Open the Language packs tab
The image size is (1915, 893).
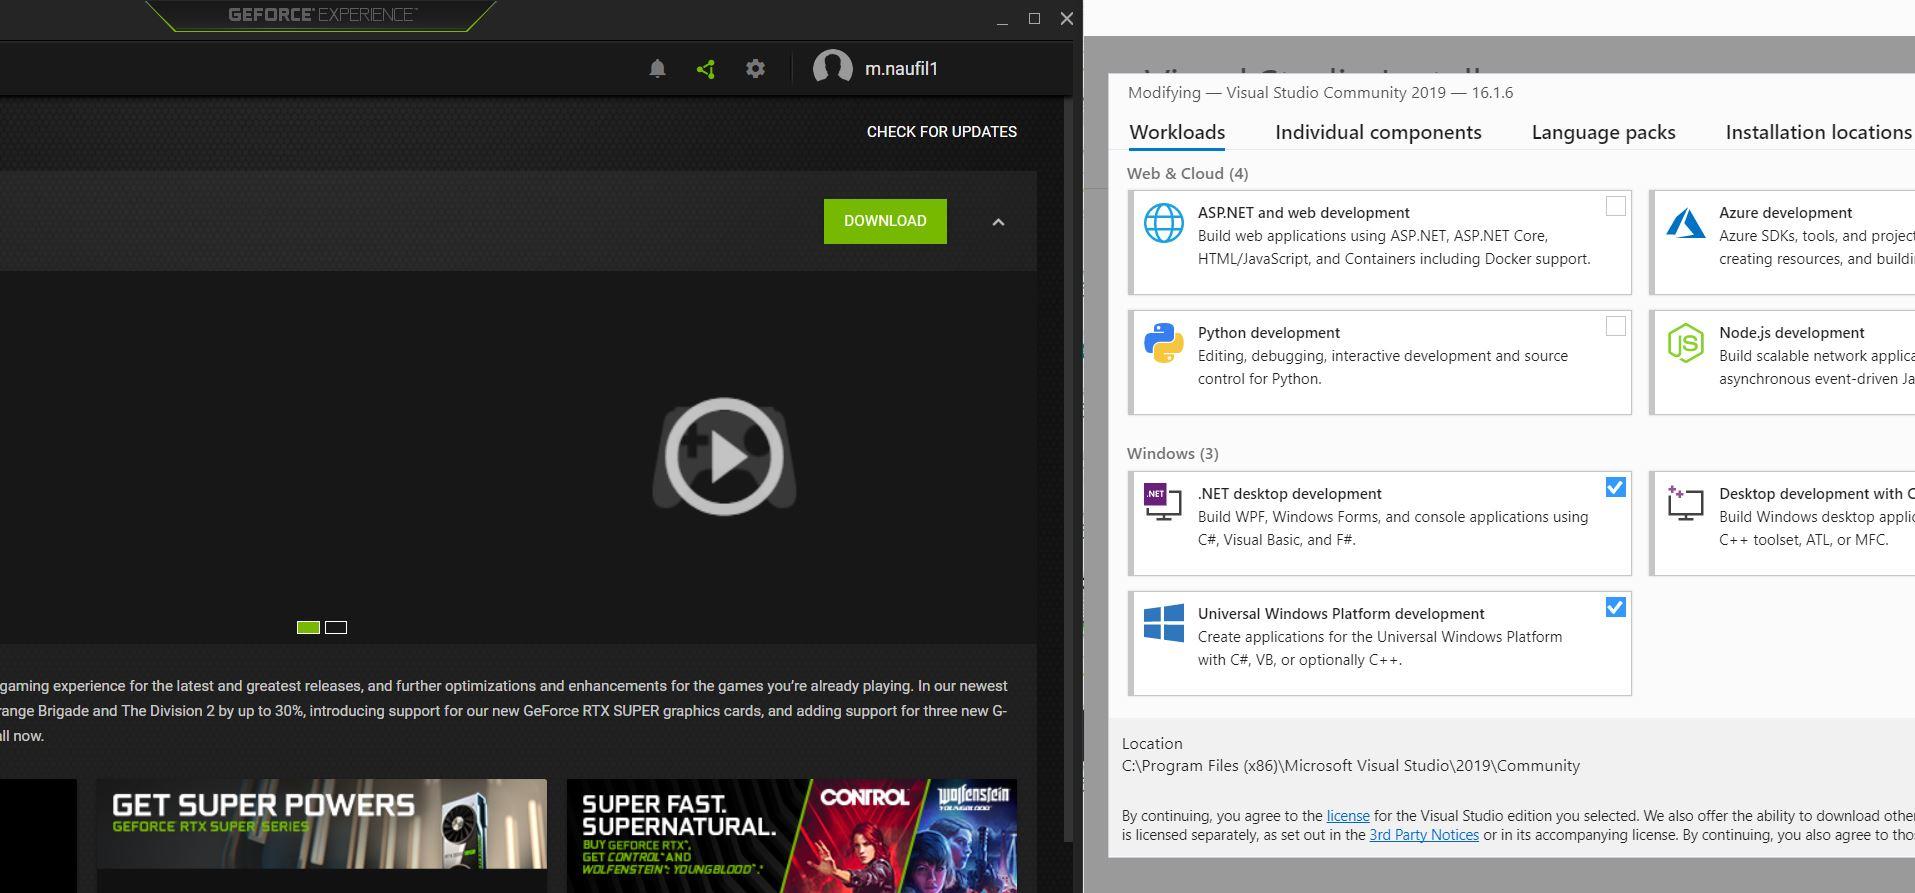click(1603, 132)
